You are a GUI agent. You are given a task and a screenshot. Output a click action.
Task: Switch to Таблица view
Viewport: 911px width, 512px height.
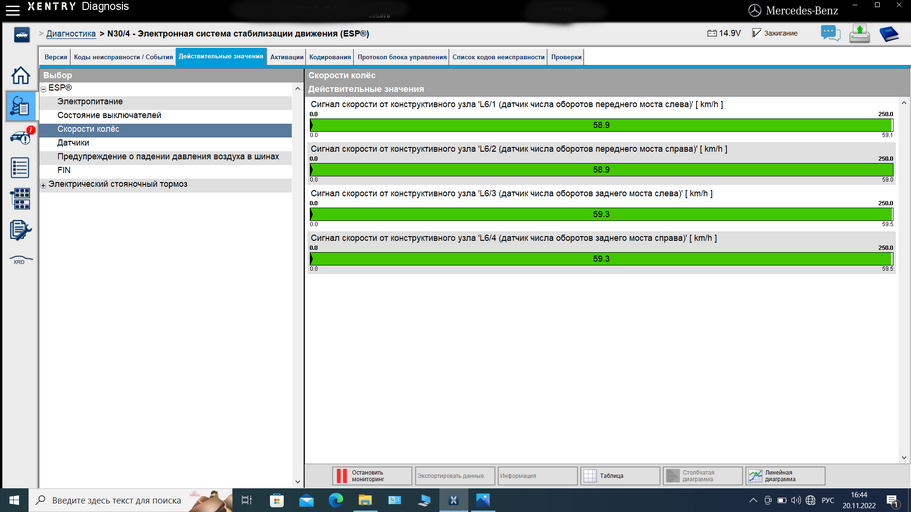pos(621,476)
